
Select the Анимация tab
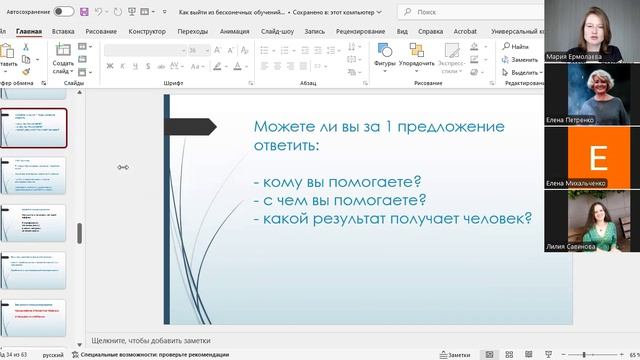(234, 31)
